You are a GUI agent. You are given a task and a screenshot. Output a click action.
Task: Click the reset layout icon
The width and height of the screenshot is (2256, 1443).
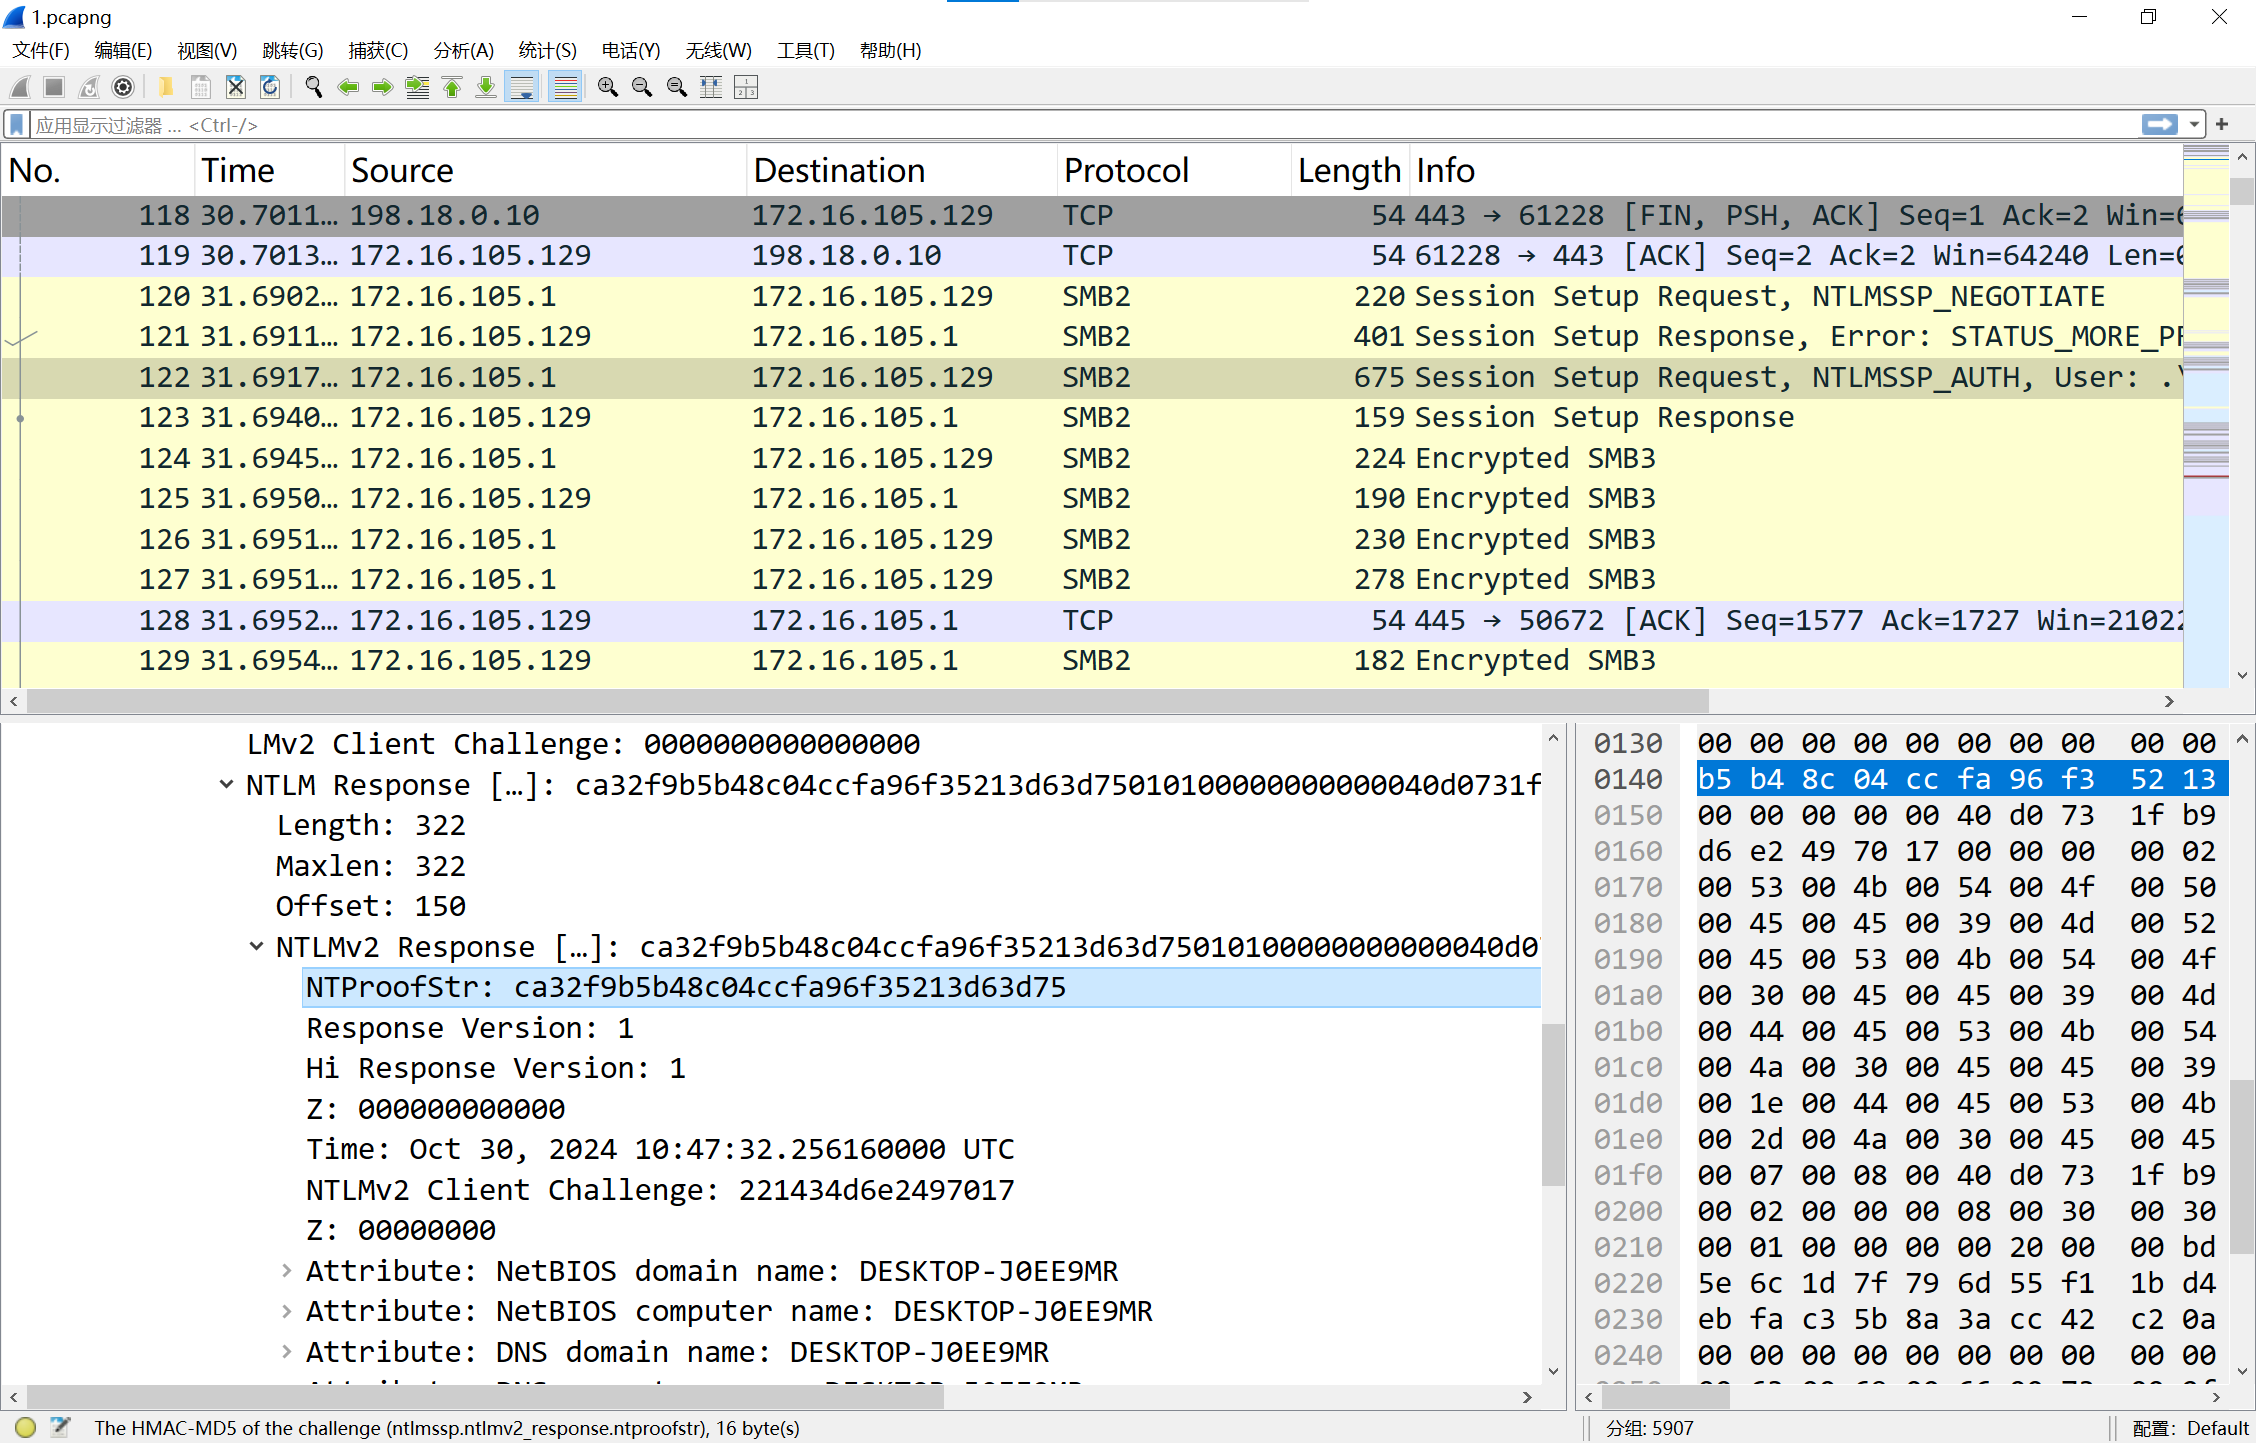pyautogui.click(x=746, y=88)
